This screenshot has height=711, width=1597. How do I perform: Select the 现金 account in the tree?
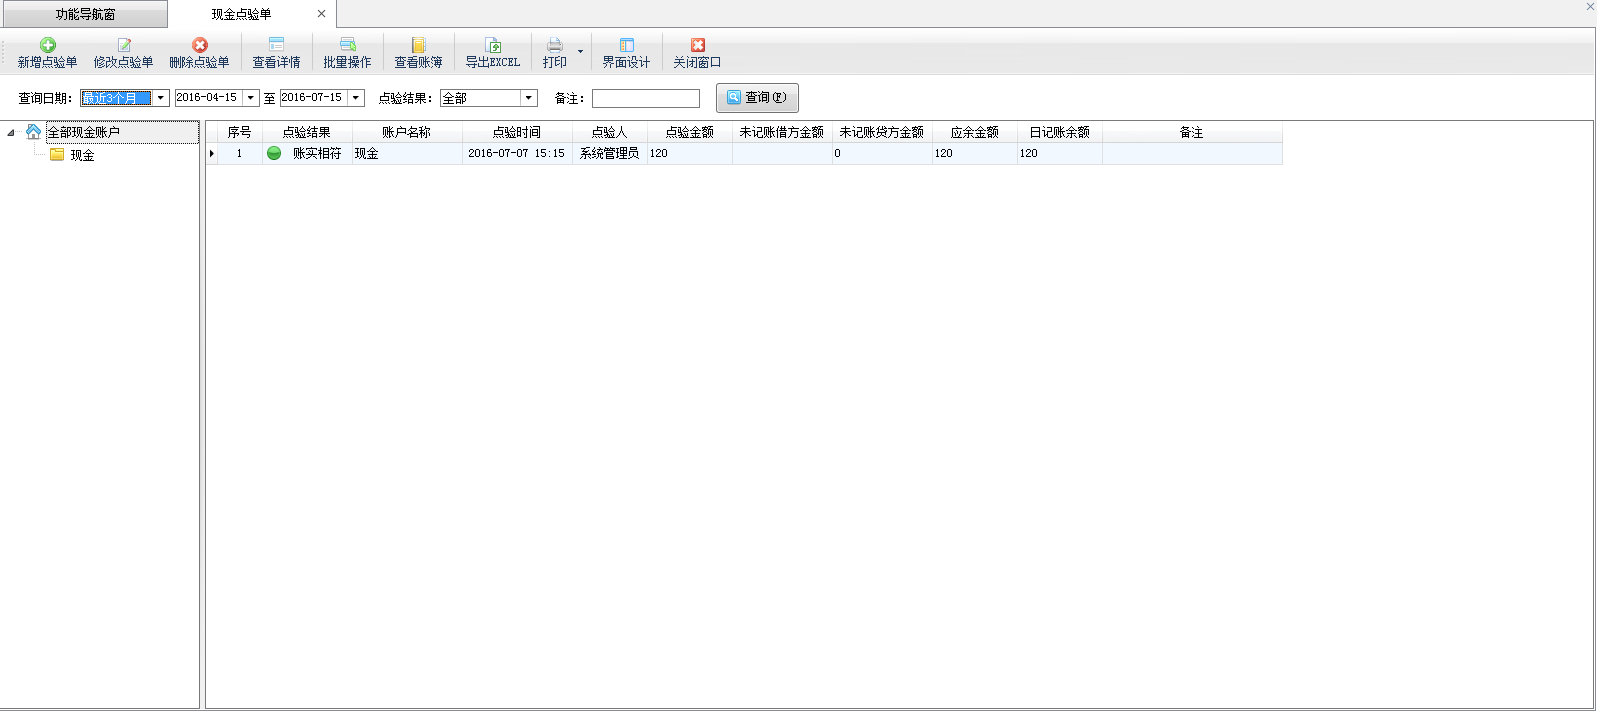tap(82, 155)
